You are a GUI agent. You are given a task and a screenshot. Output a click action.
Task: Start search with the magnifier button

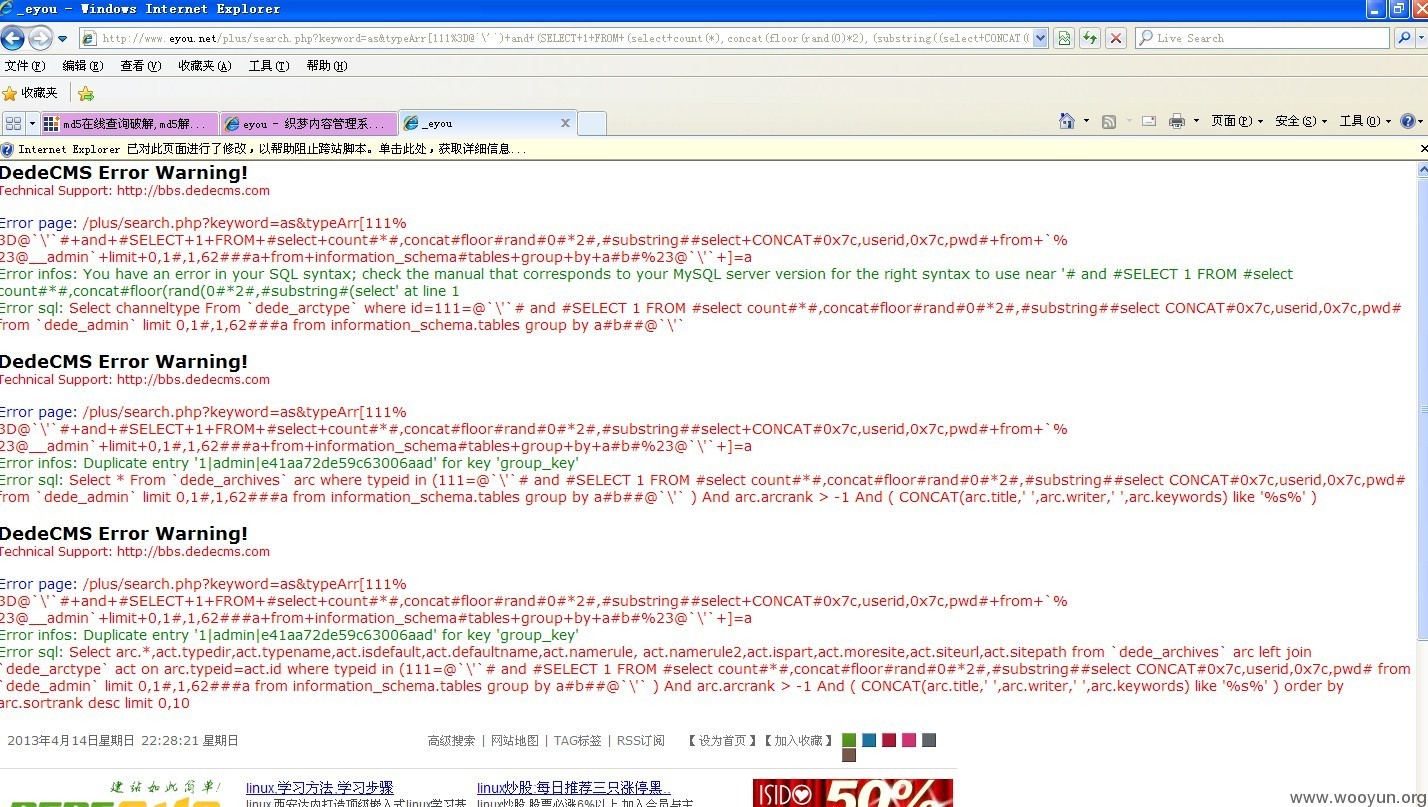click(1402, 38)
